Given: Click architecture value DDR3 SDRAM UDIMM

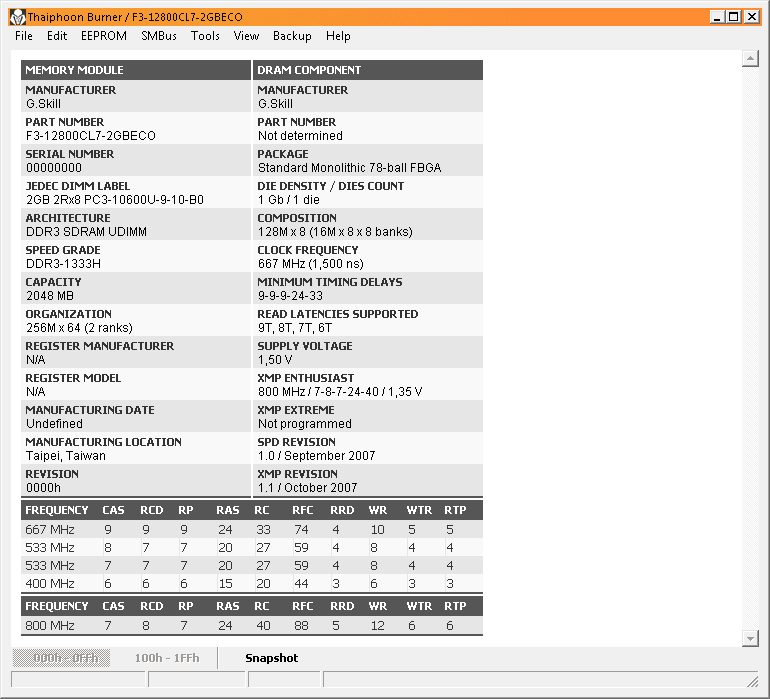Looking at the screenshot, I should [x=86, y=232].
